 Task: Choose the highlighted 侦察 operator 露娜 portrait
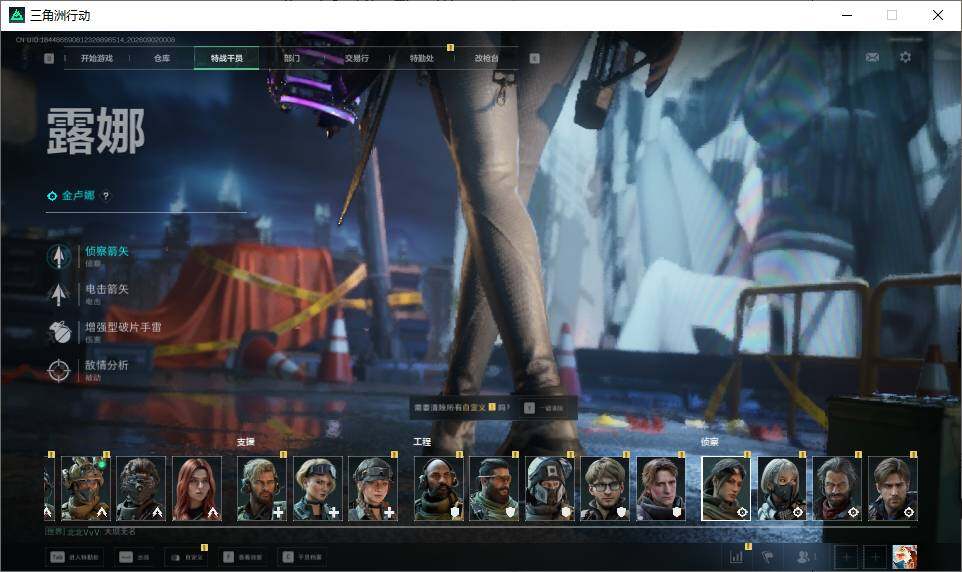726,489
